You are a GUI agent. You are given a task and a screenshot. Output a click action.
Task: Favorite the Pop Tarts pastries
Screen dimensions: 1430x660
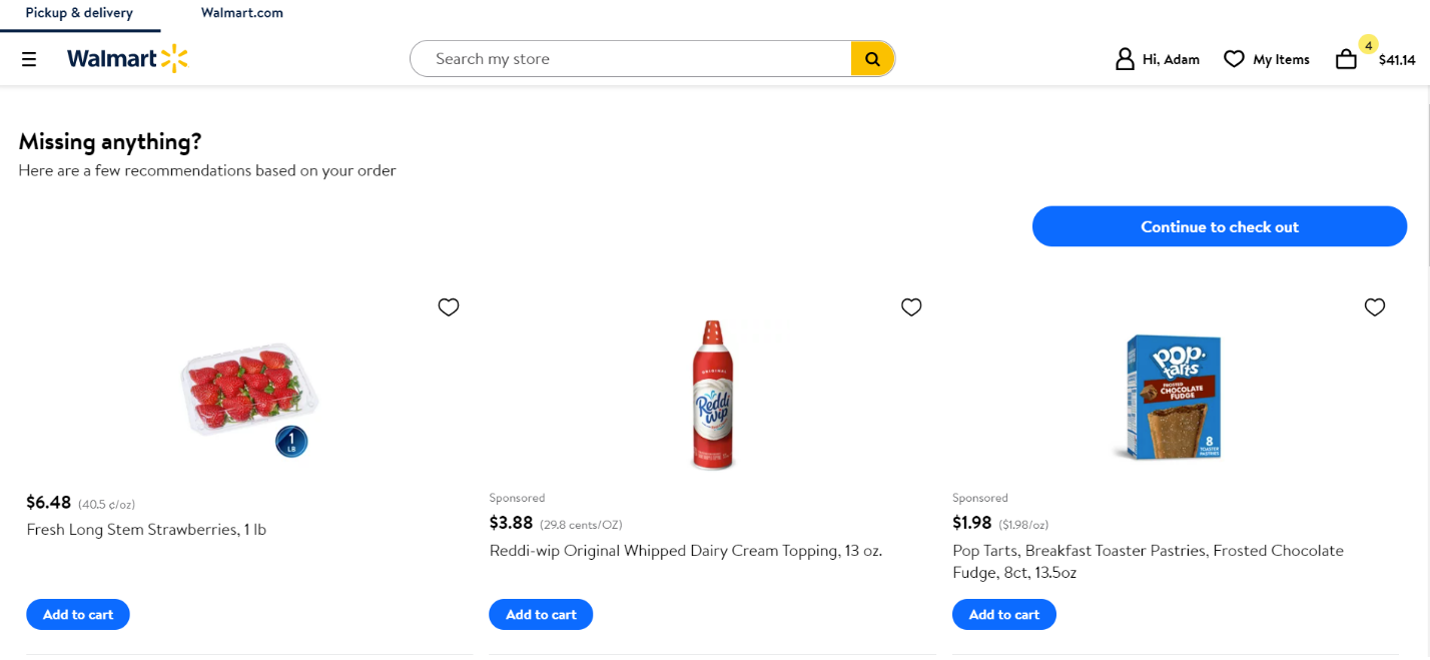1374,307
